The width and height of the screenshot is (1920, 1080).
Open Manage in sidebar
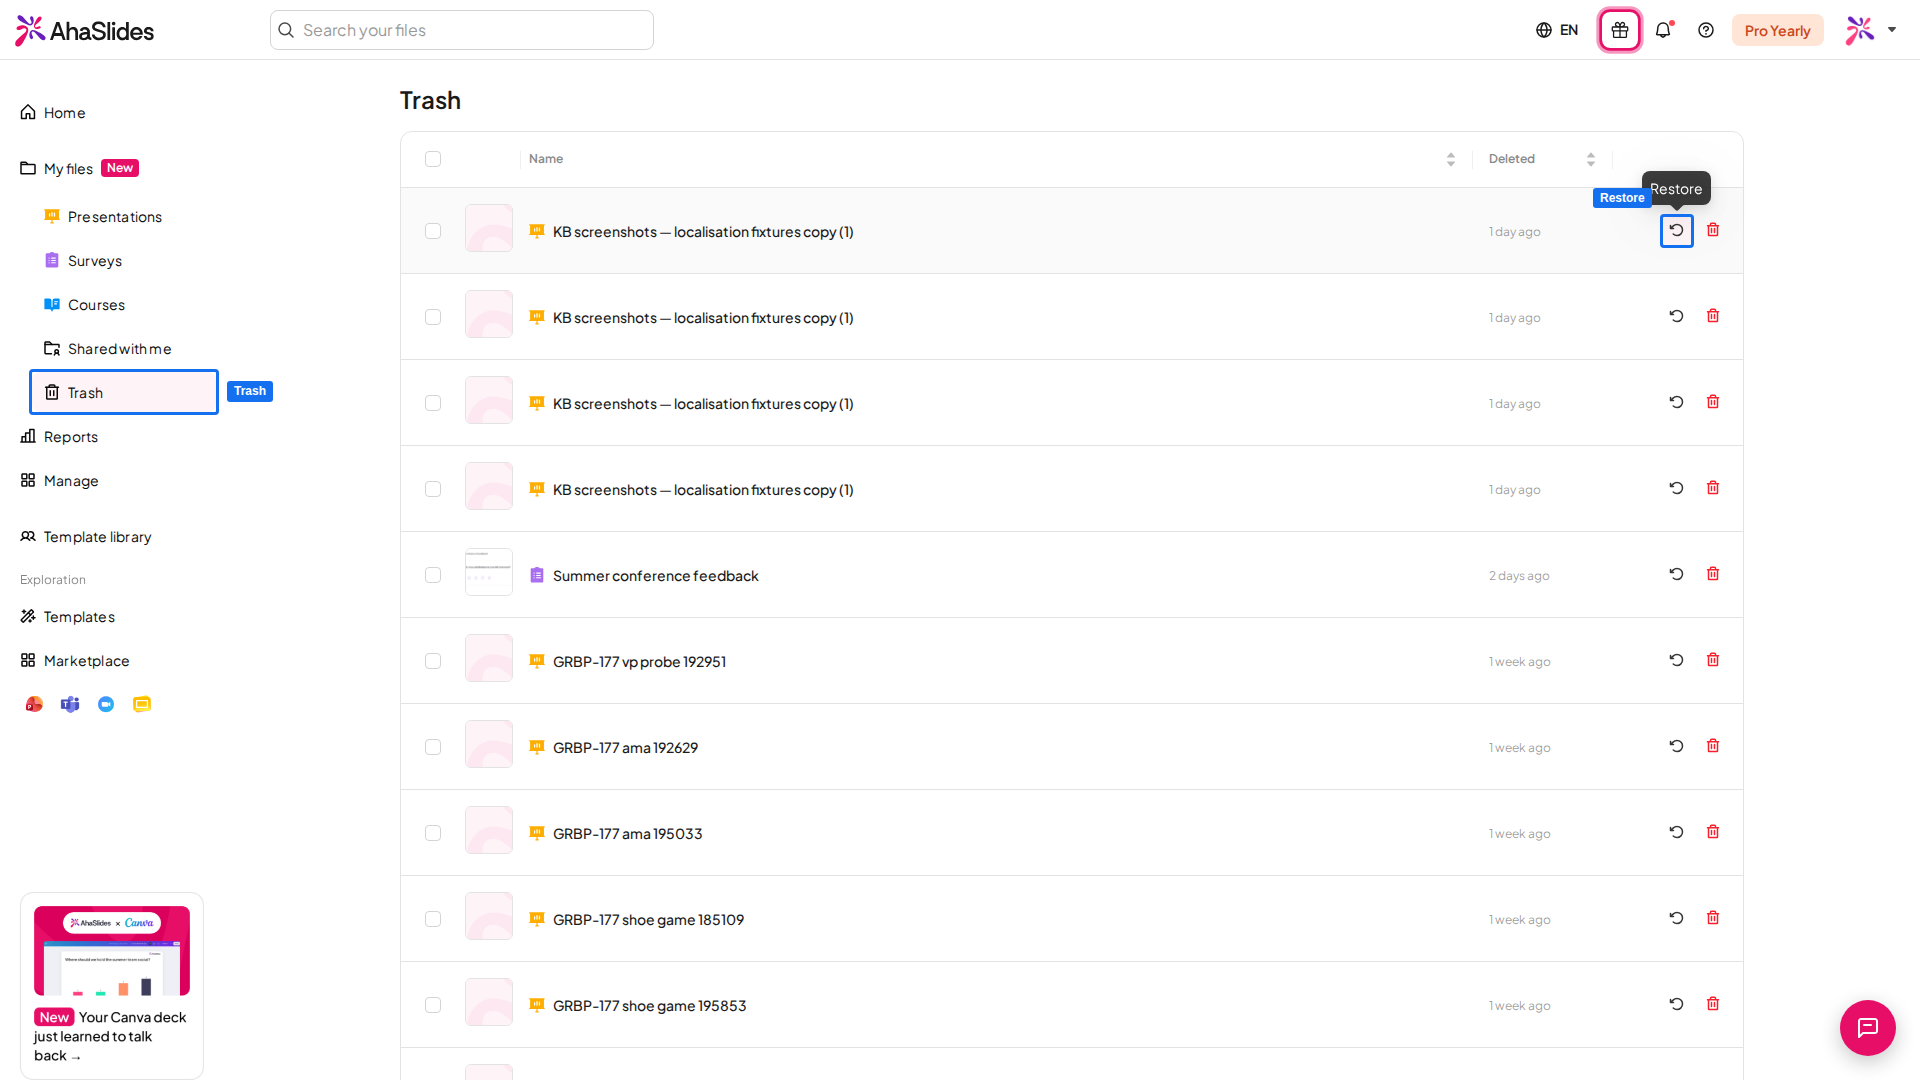[59, 481]
